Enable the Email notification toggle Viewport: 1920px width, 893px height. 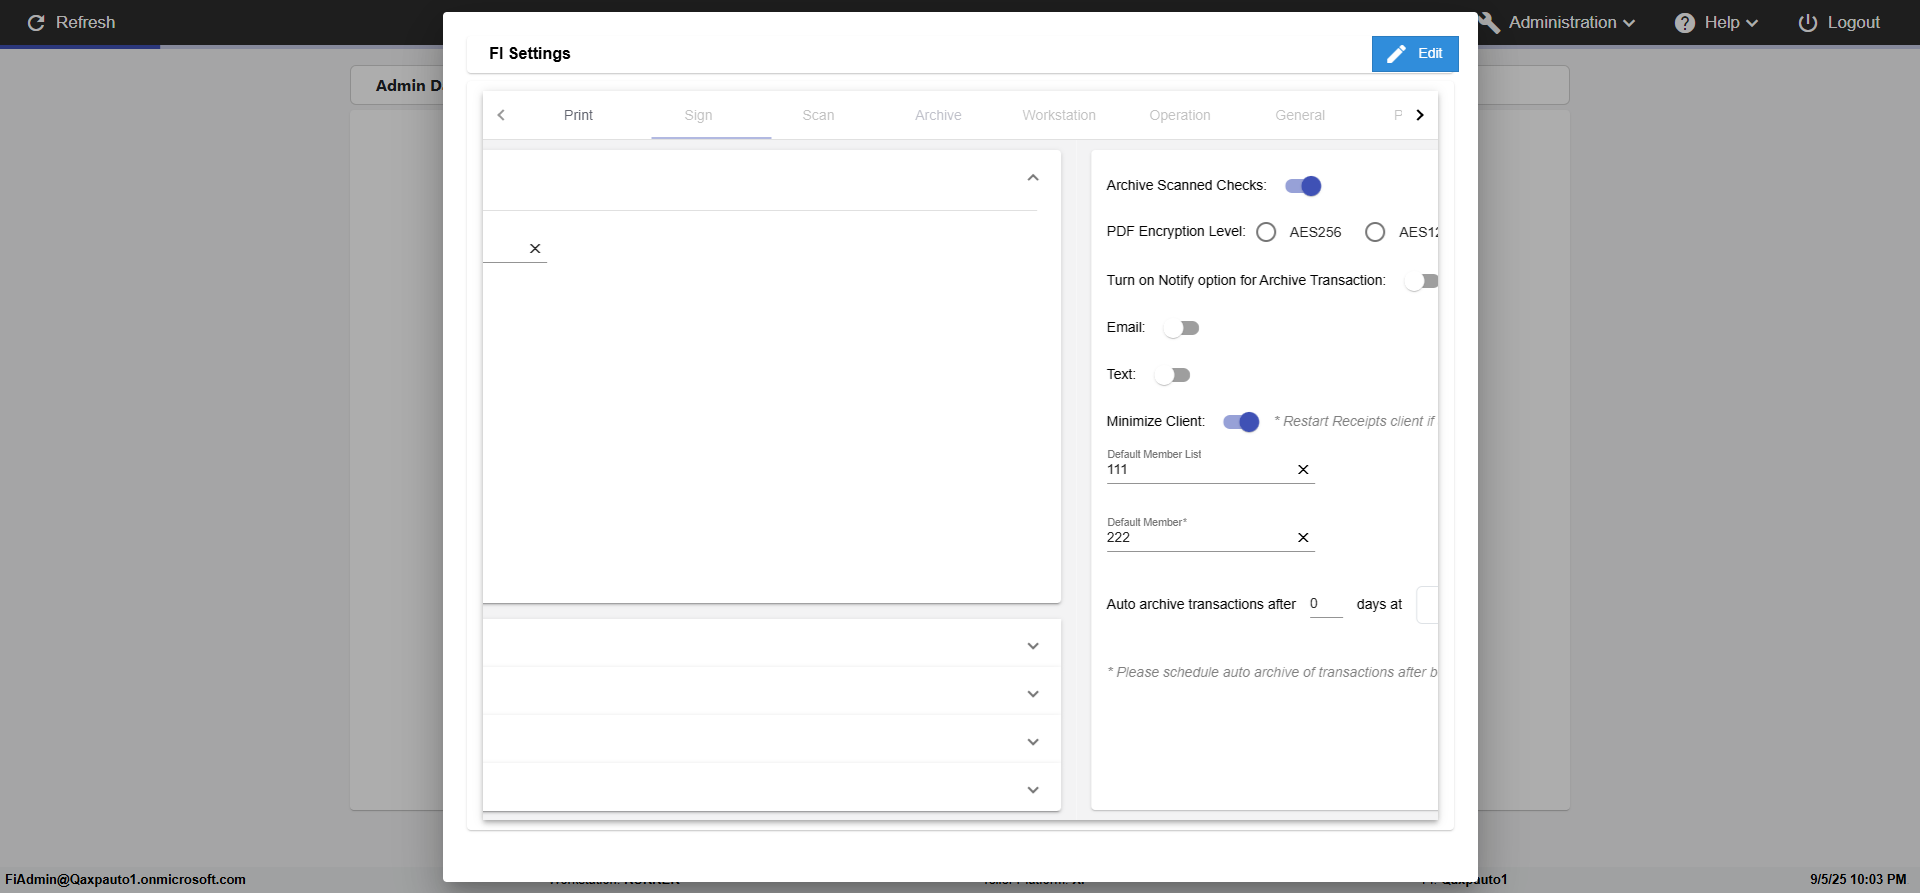pyautogui.click(x=1181, y=328)
